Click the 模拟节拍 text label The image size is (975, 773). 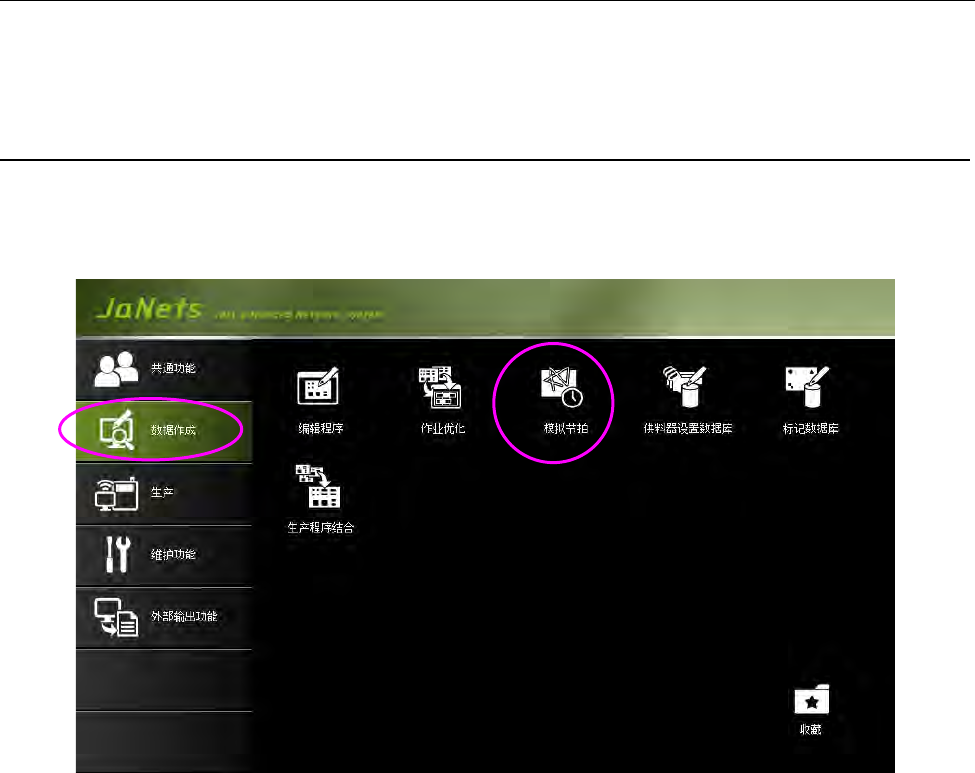click(x=565, y=428)
